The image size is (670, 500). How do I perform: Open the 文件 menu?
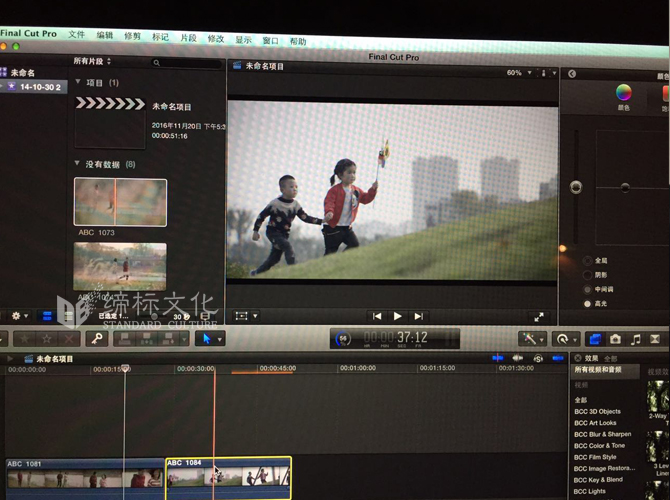(76, 34)
